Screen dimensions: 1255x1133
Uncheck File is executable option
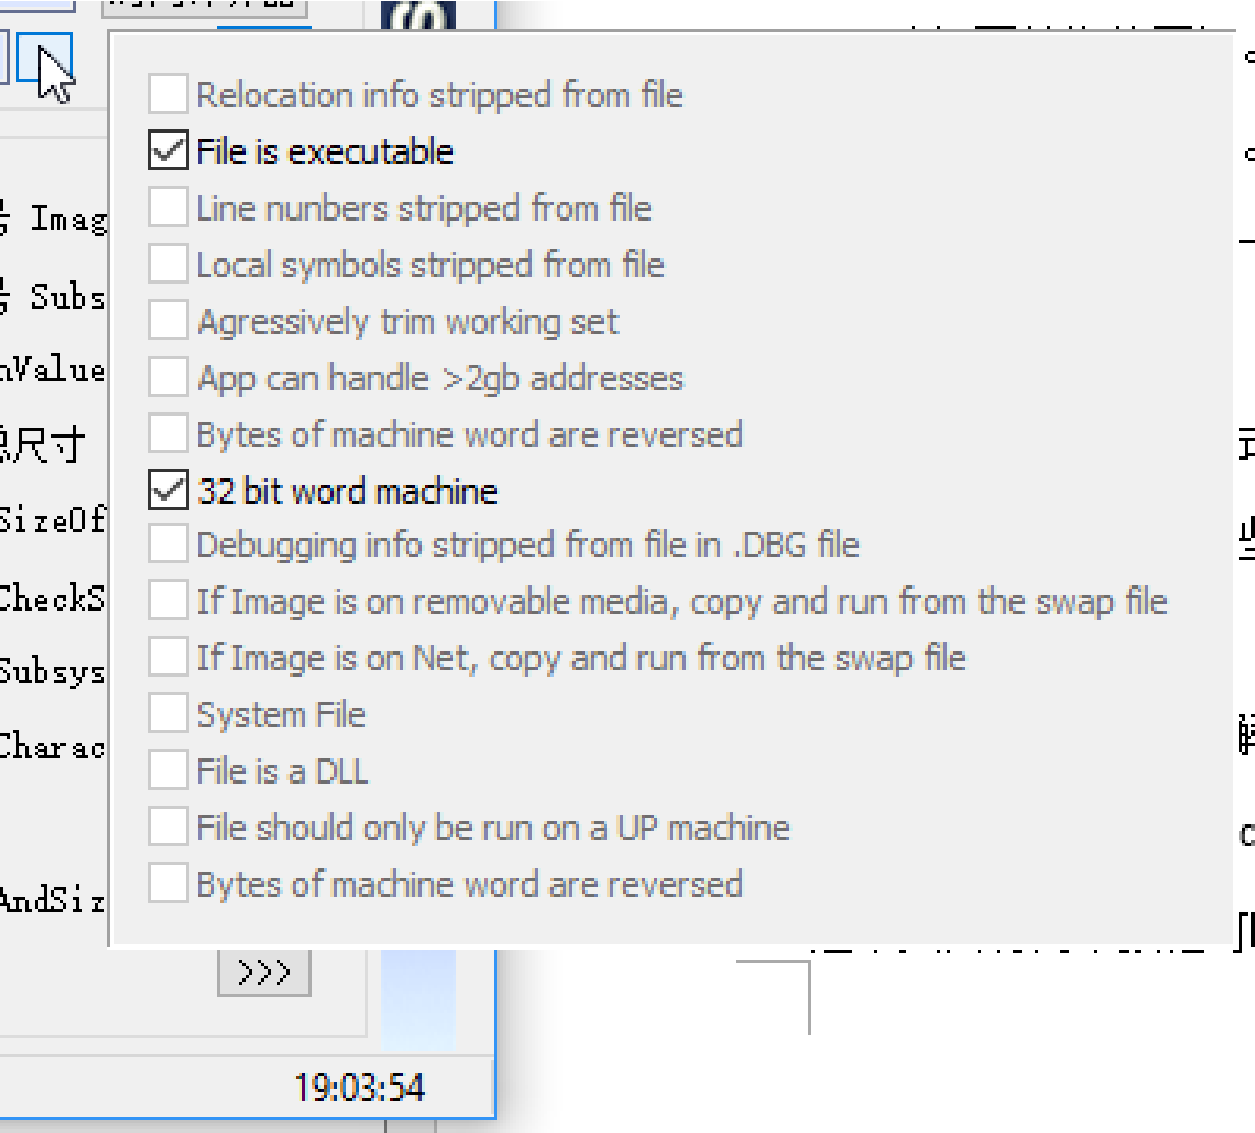click(x=168, y=150)
